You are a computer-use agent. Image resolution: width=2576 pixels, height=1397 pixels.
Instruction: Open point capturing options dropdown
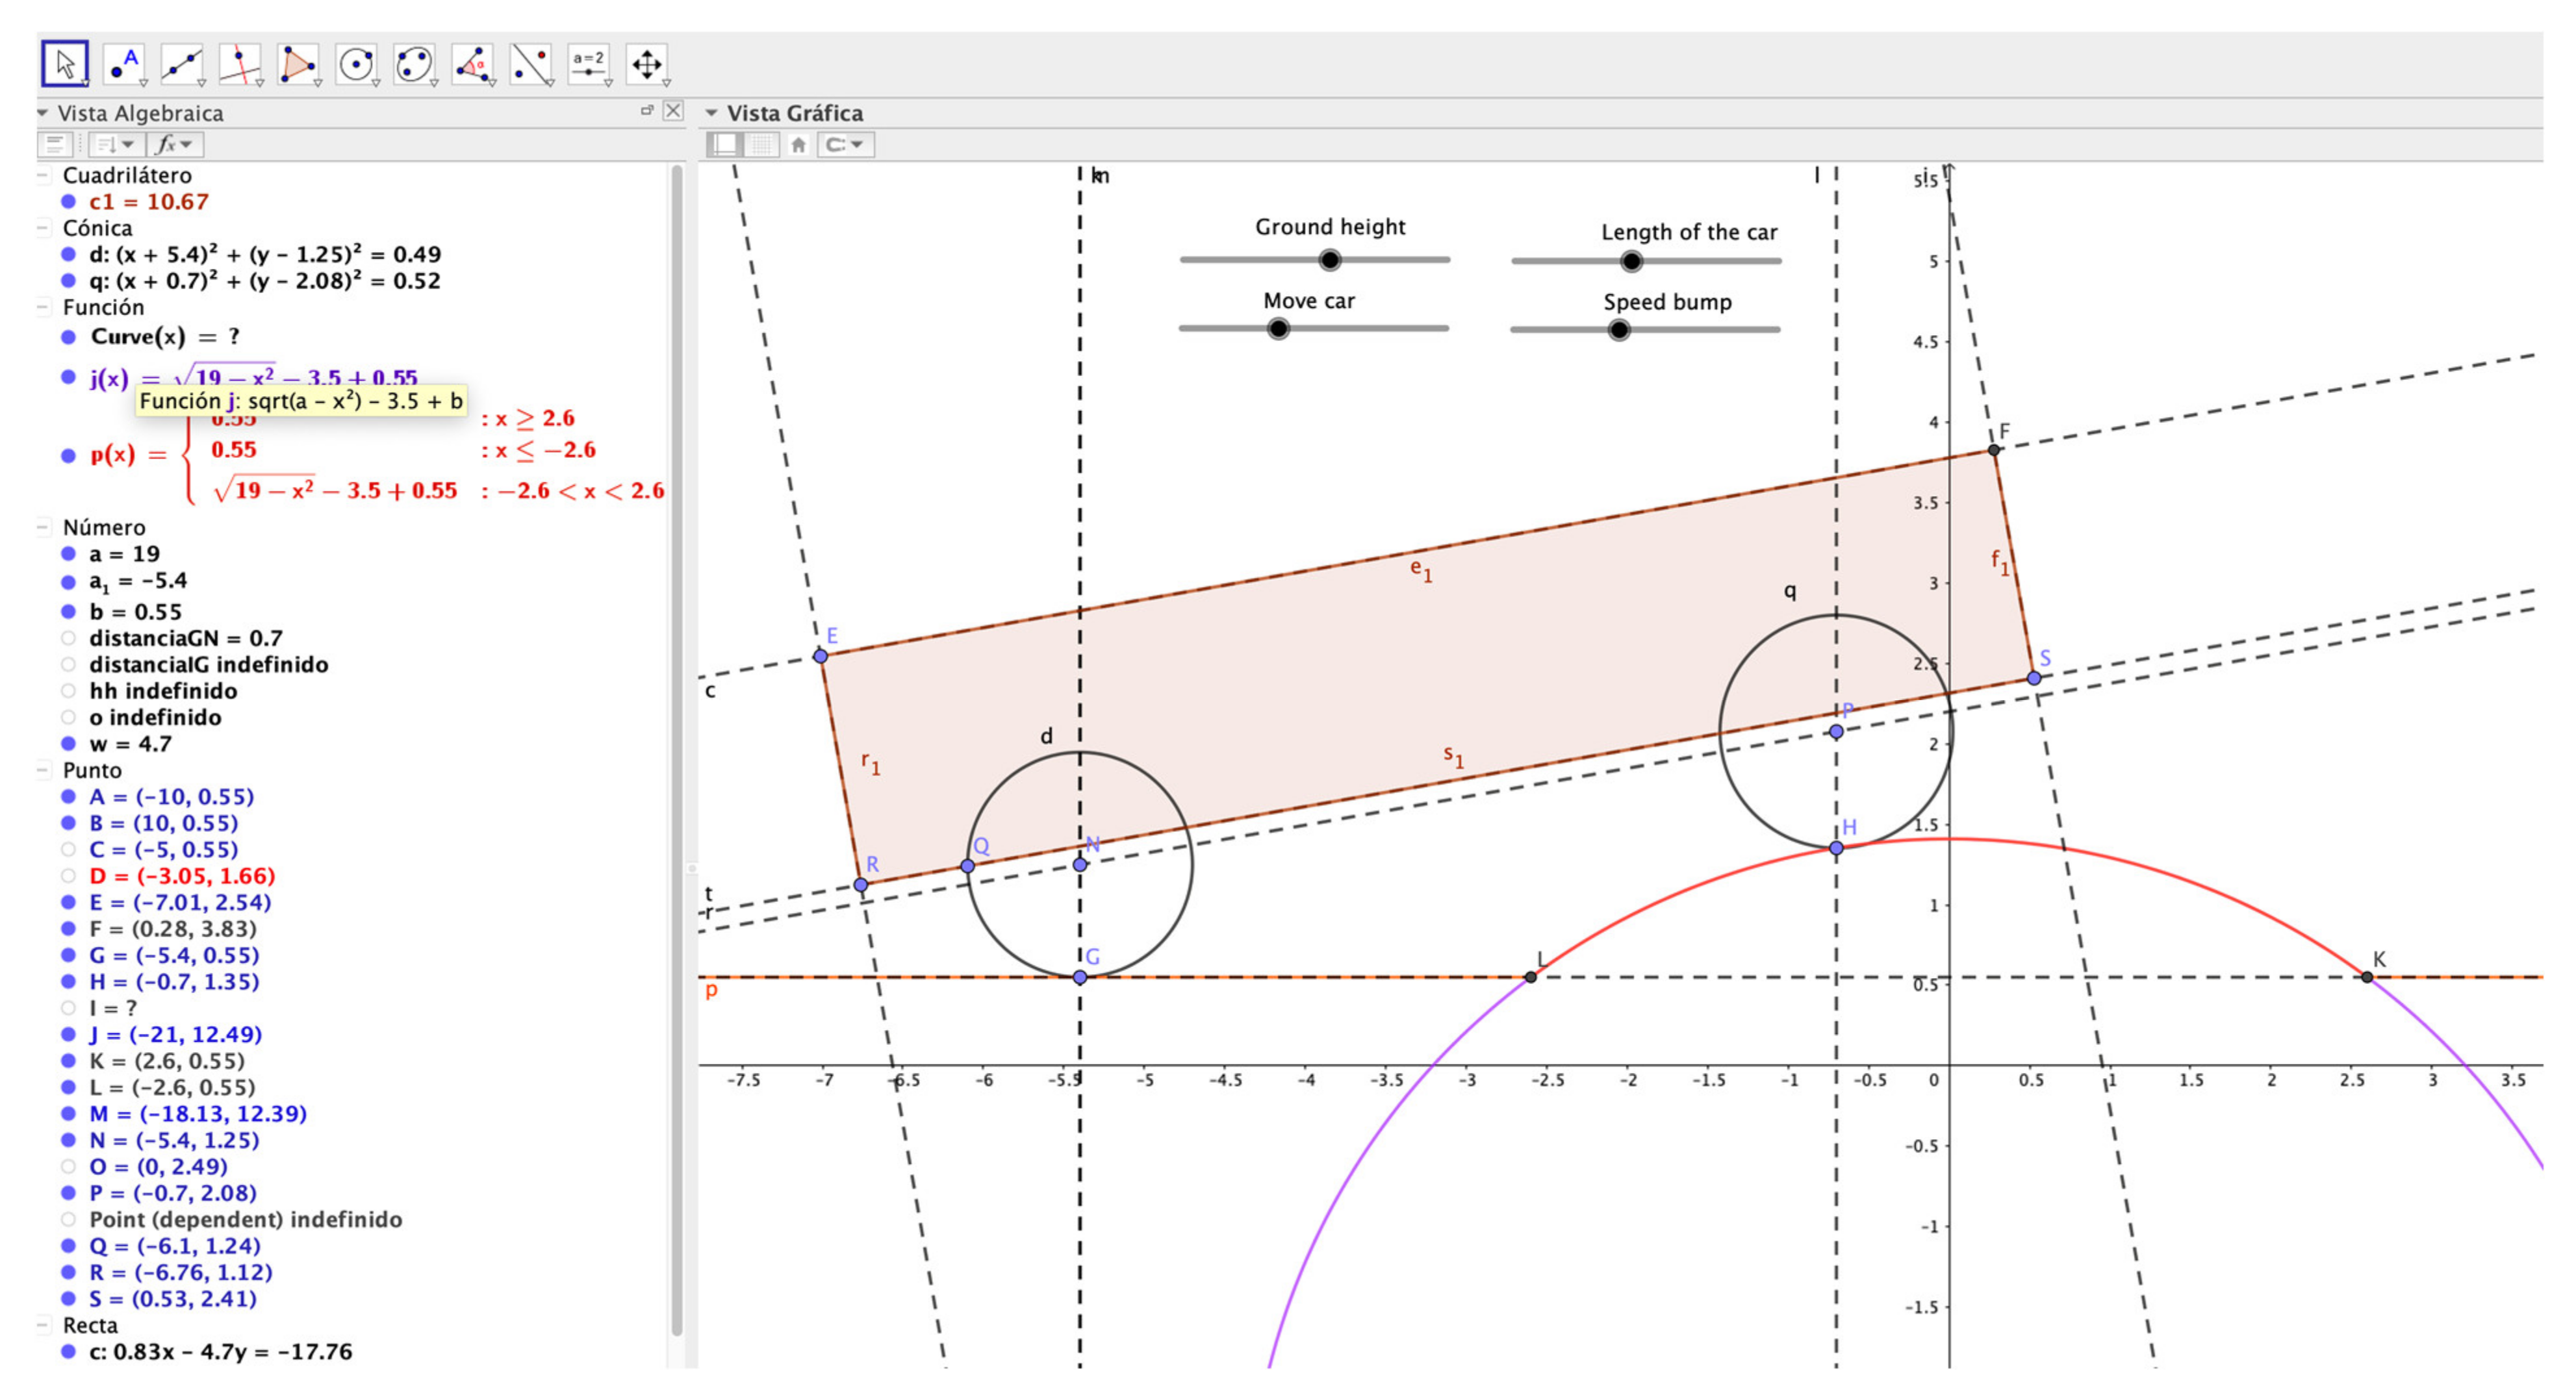point(846,145)
